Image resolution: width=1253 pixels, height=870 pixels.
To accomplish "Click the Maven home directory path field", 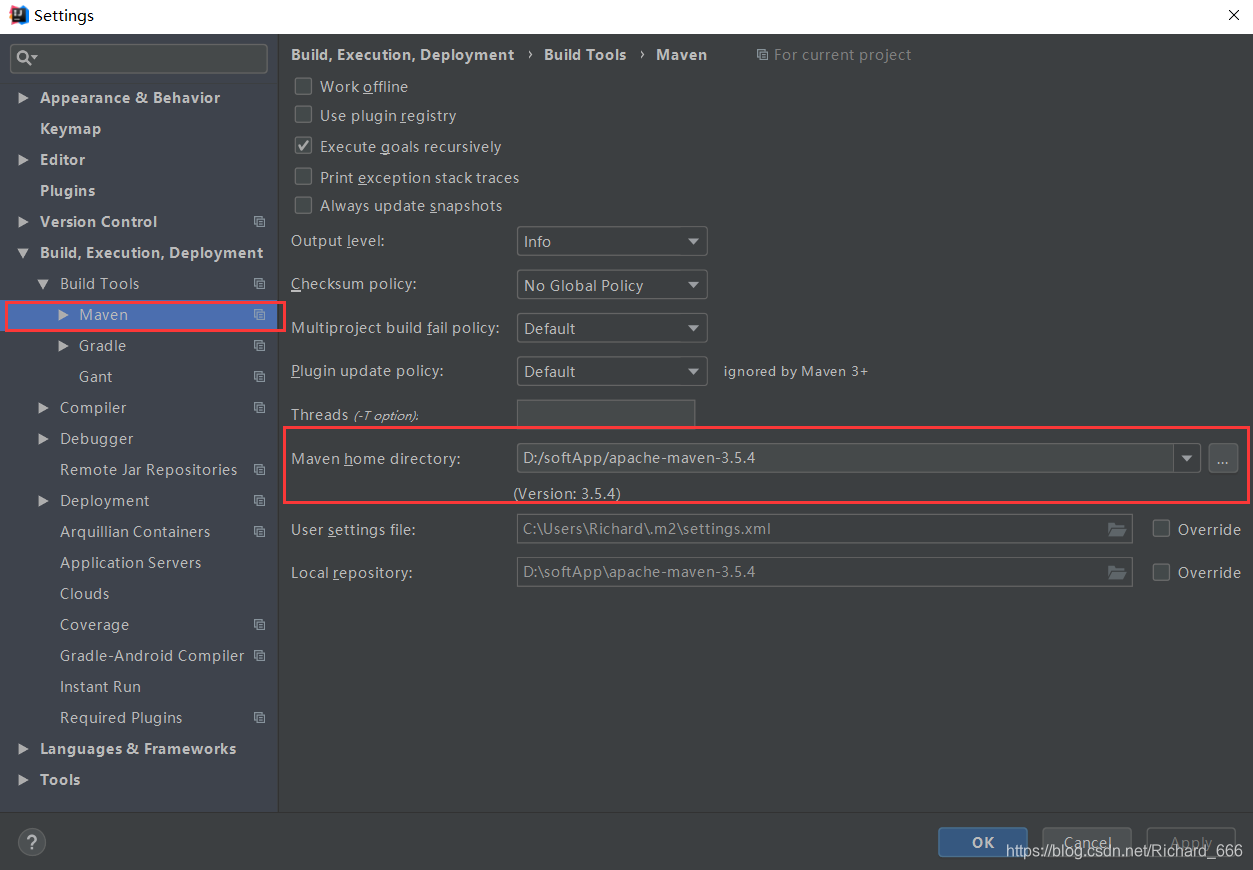I will coord(846,458).
